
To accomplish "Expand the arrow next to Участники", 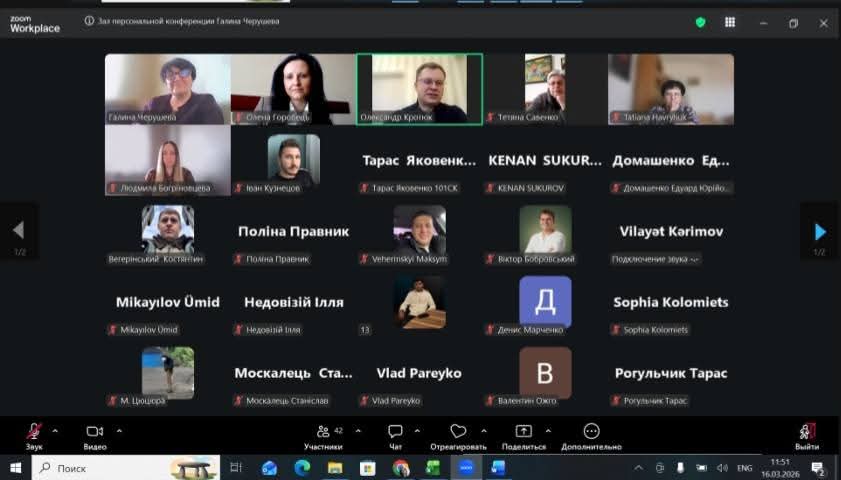I will (357, 431).
